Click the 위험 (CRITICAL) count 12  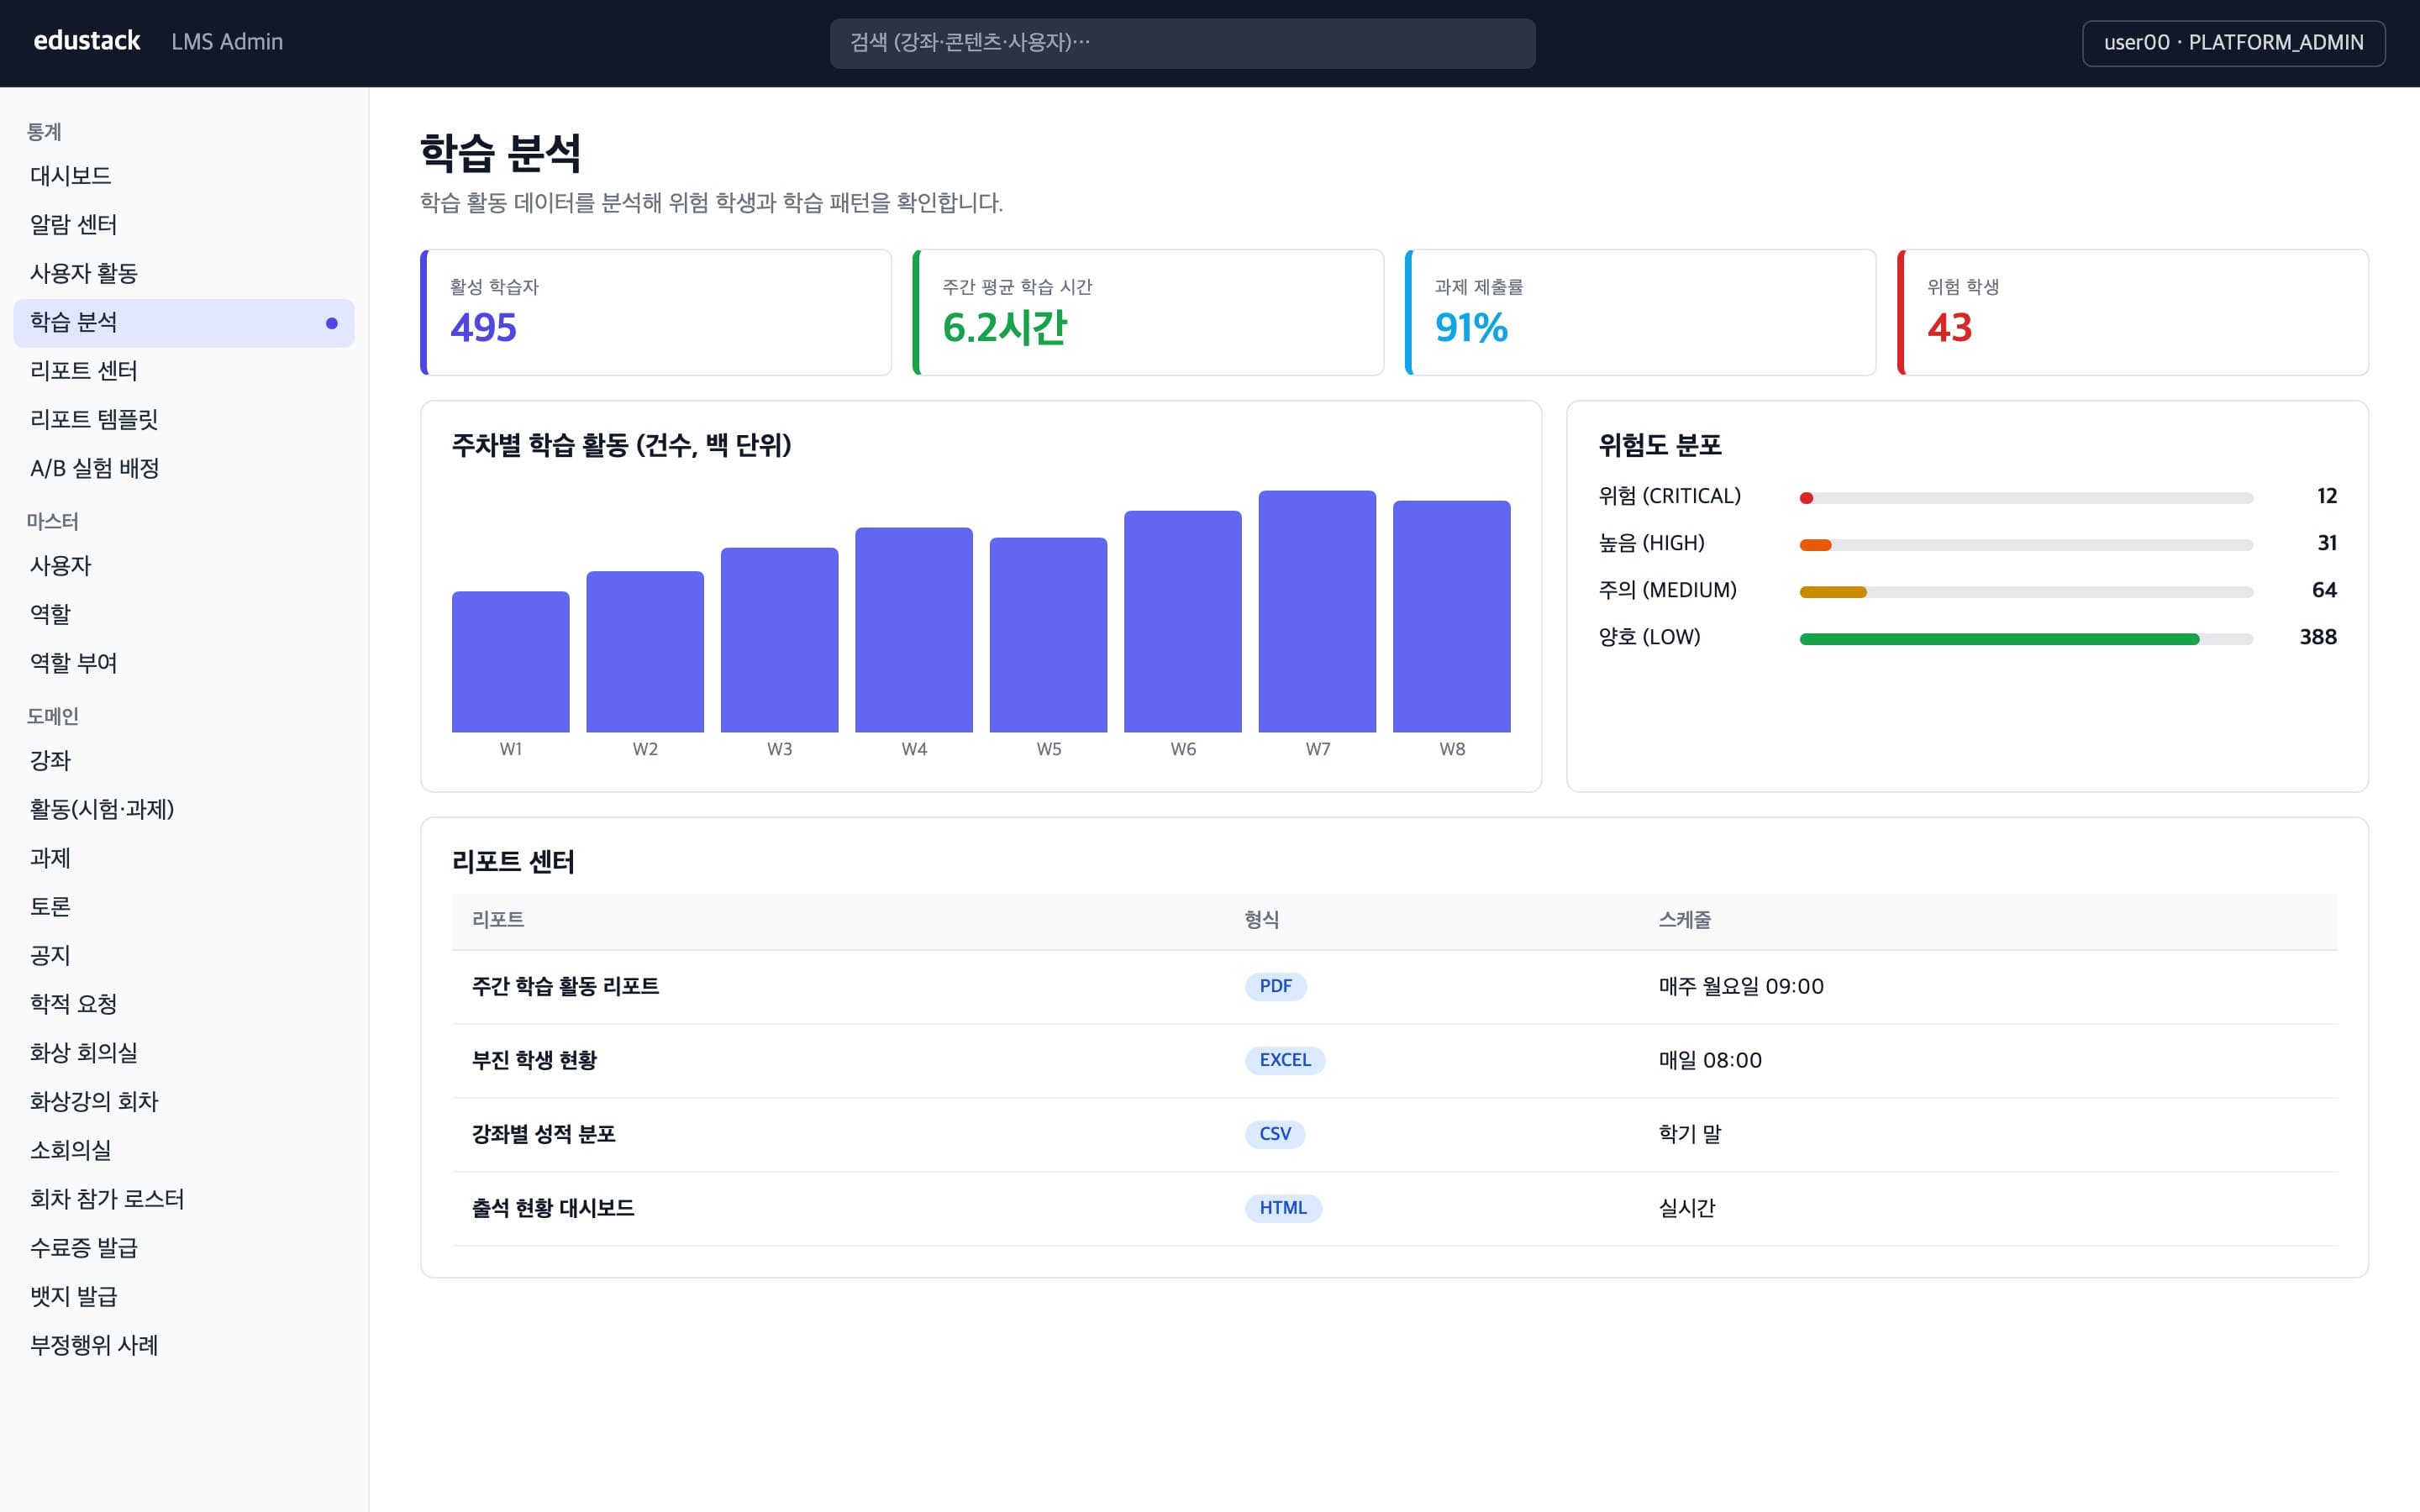click(2326, 496)
